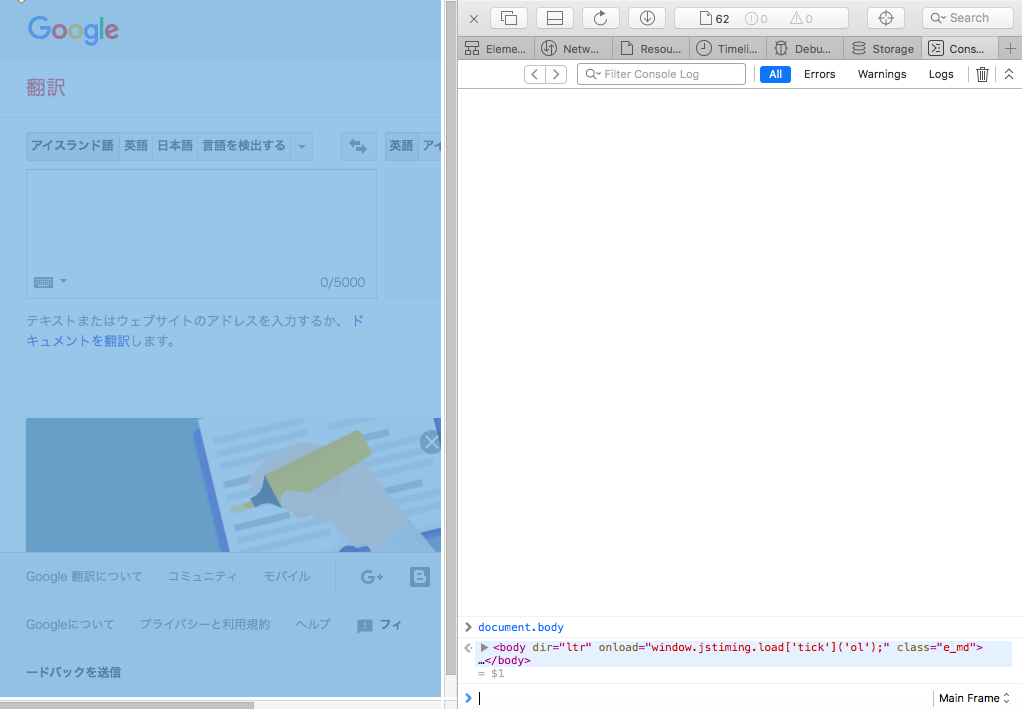Close the promo banner with the X icon
This screenshot has height=709, width=1022.
[431, 442]
